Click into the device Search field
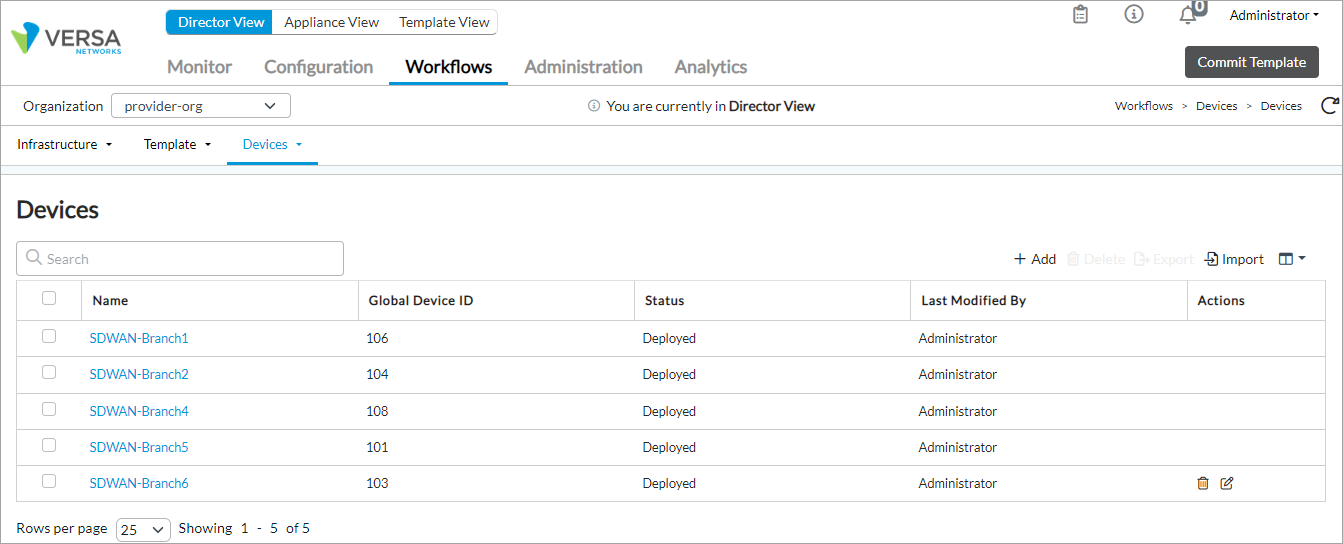 (180, 259)
